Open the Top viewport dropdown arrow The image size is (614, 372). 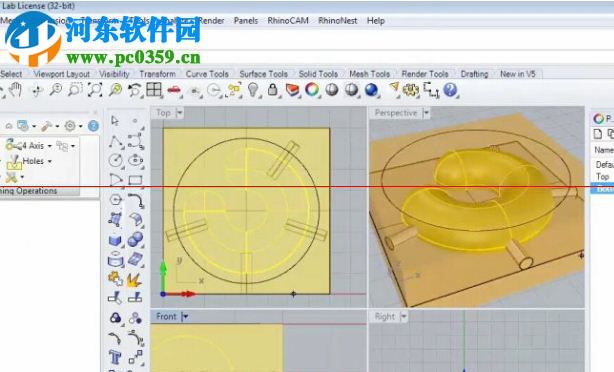[180, 113]
